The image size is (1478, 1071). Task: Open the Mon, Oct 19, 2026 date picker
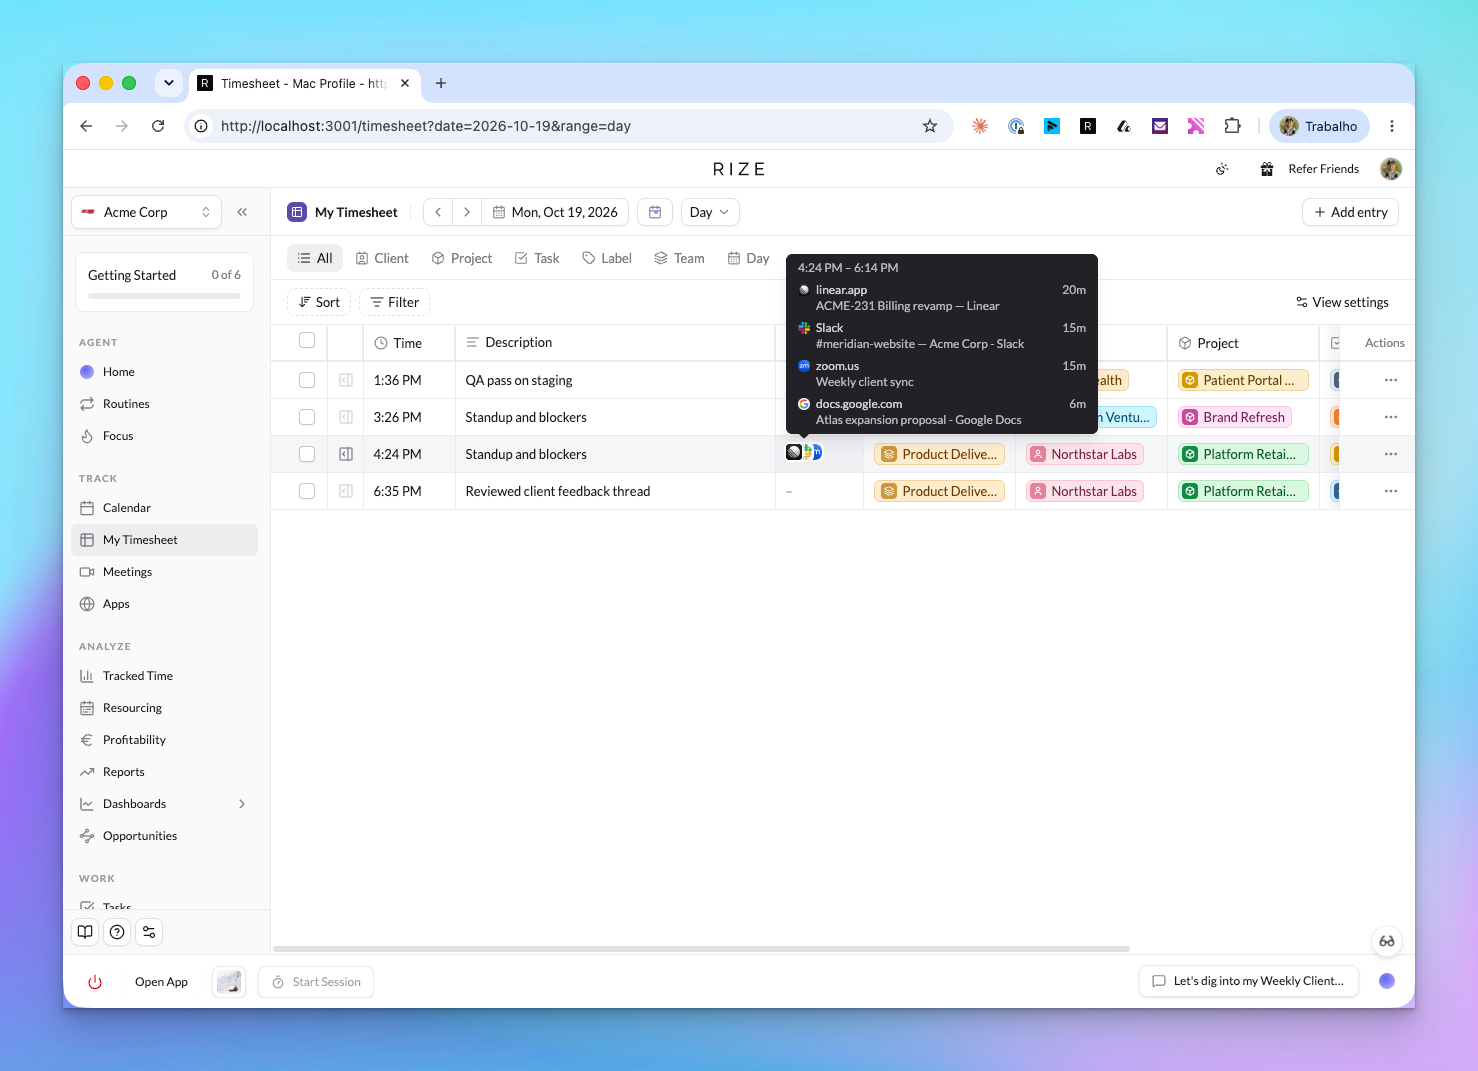(x=556, y=212)
